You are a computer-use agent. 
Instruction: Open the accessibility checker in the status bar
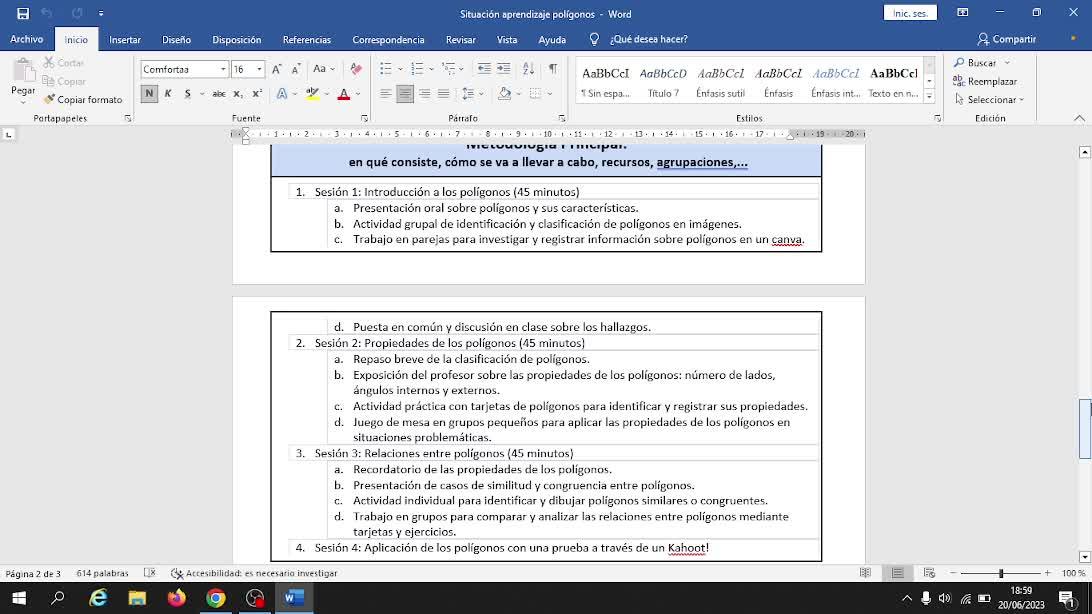tap(254, 573)
